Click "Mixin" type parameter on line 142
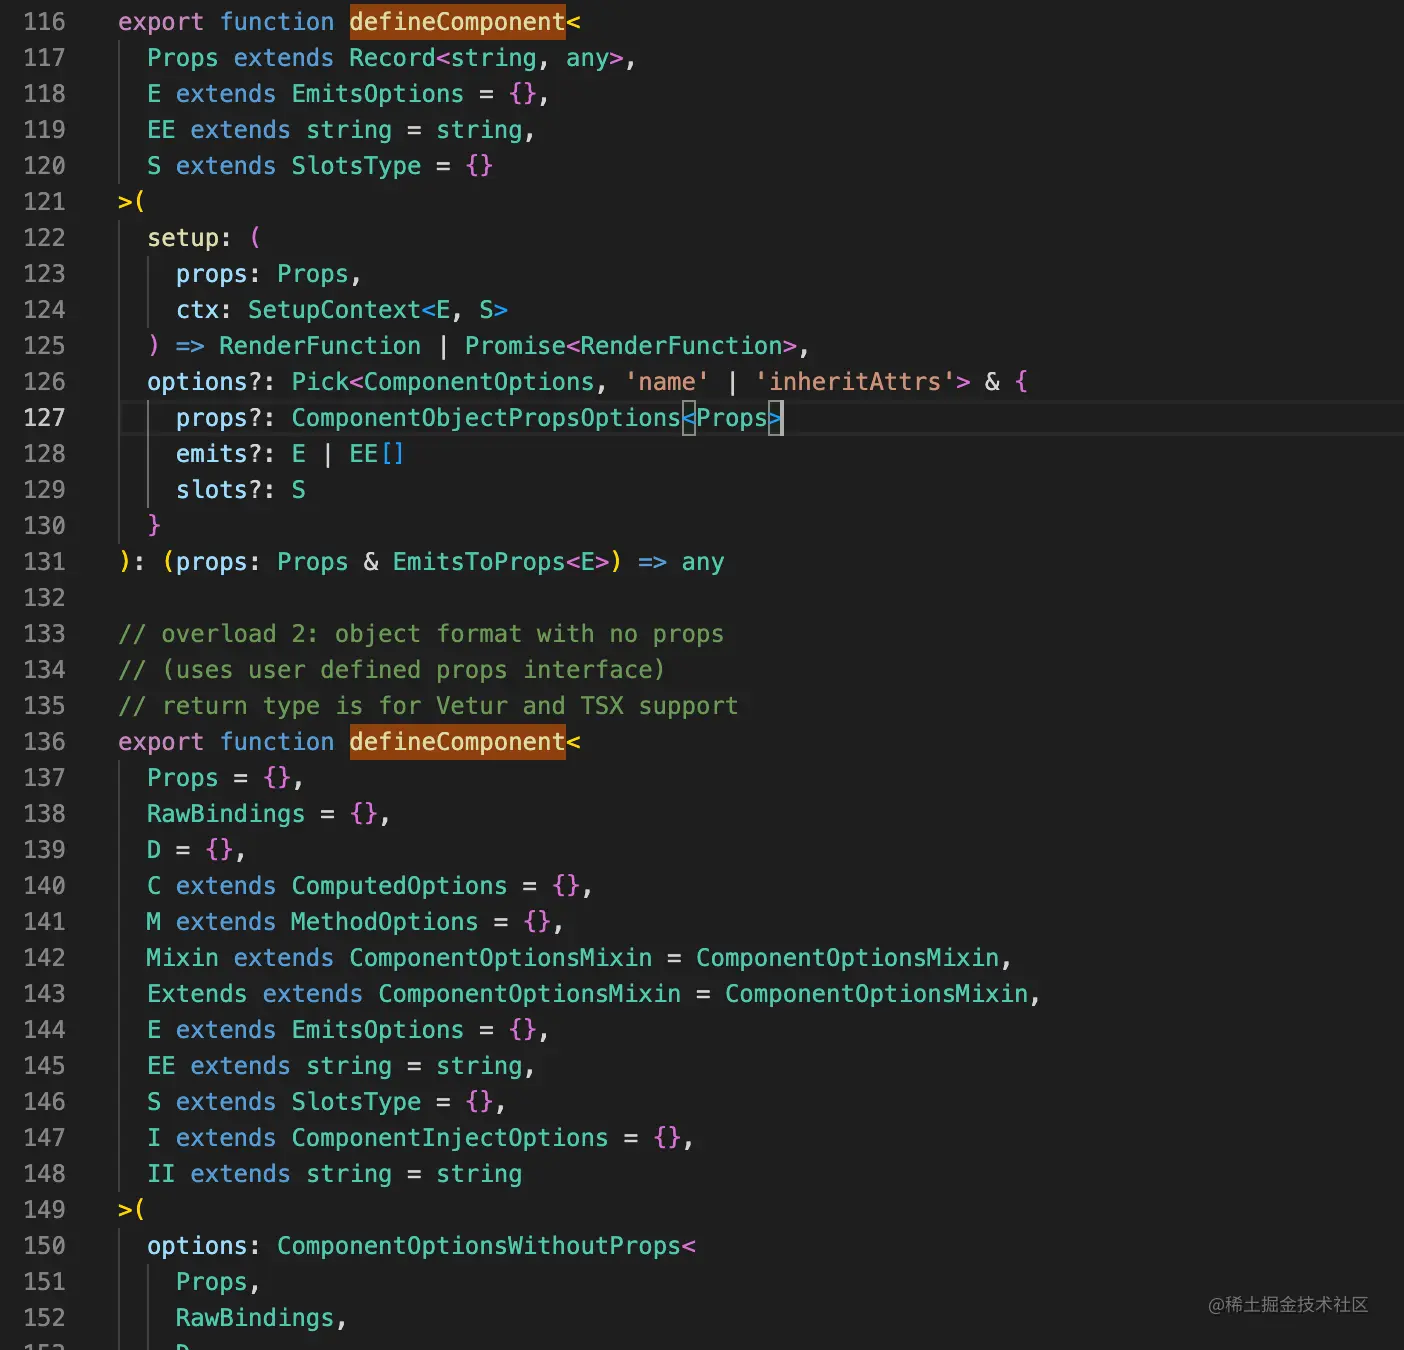The width and height of the screenshot is (1404, 1350). tap(183, 958)
